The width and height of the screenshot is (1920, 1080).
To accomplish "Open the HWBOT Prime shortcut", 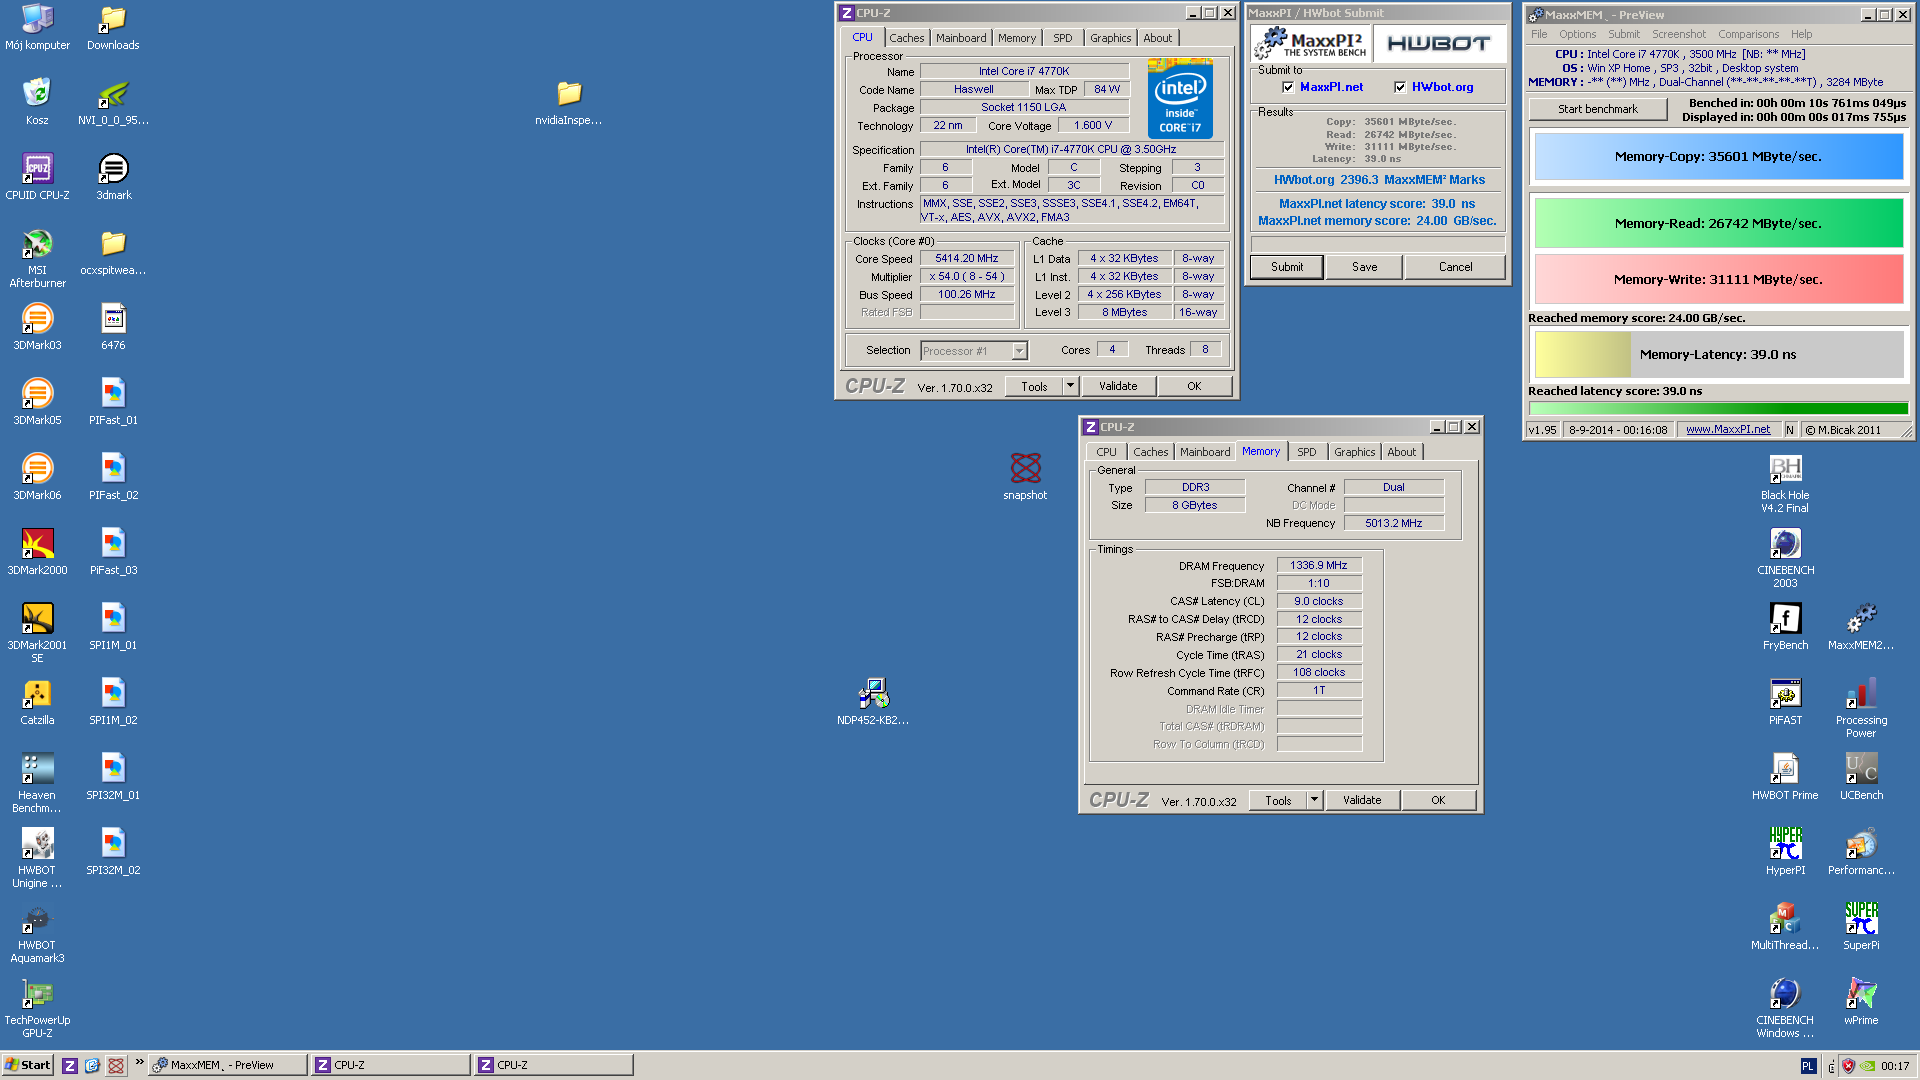I will click(x=1785, y=776).
